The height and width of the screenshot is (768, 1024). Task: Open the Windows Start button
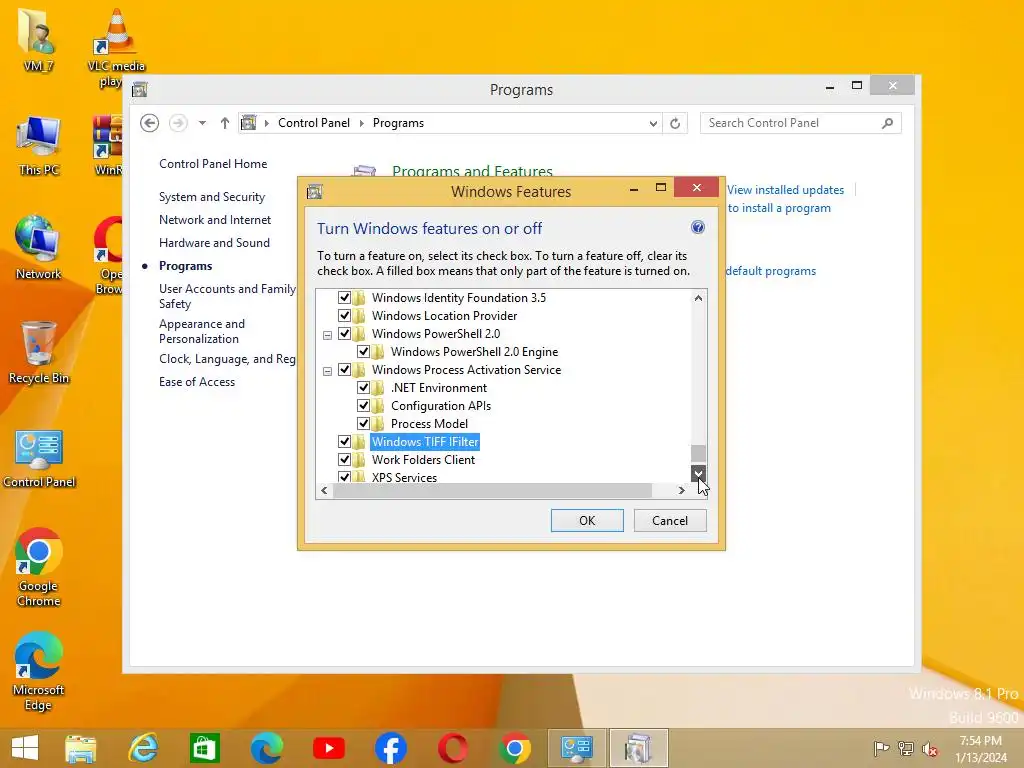(x=25, y=748)
